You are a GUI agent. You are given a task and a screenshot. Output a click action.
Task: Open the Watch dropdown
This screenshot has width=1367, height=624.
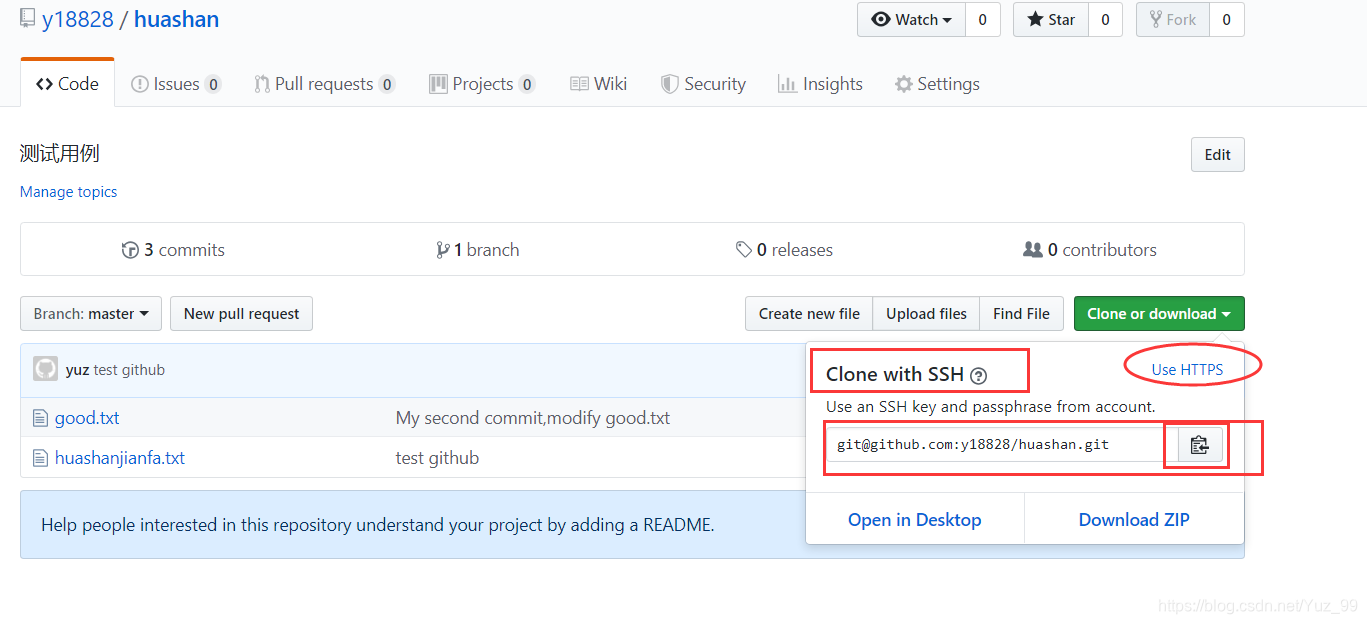[911, 20]
